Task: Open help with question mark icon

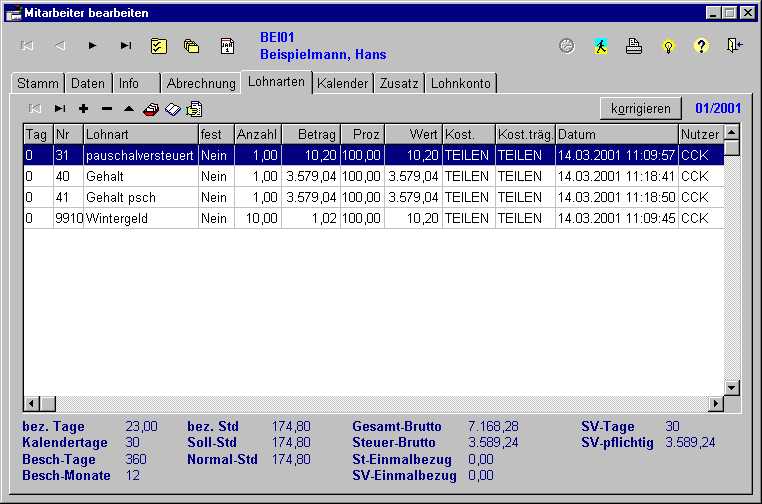Action: (701, 46)
